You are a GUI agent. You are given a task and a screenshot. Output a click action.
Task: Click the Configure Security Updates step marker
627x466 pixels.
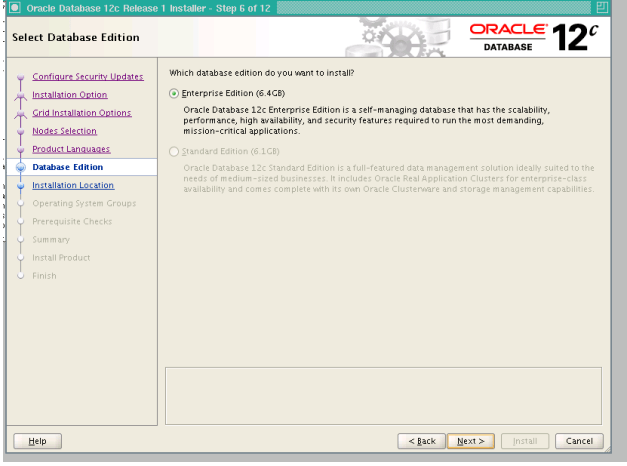point(21,77)
